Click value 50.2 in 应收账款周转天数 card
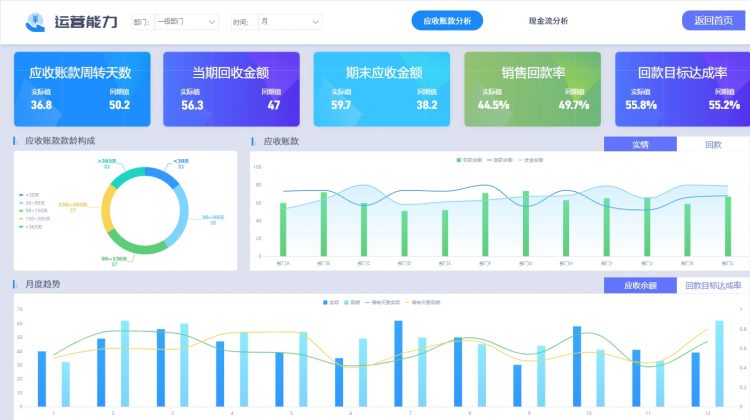Image resolution: width=750 pixels, height=420 pixels. point(120,105)
